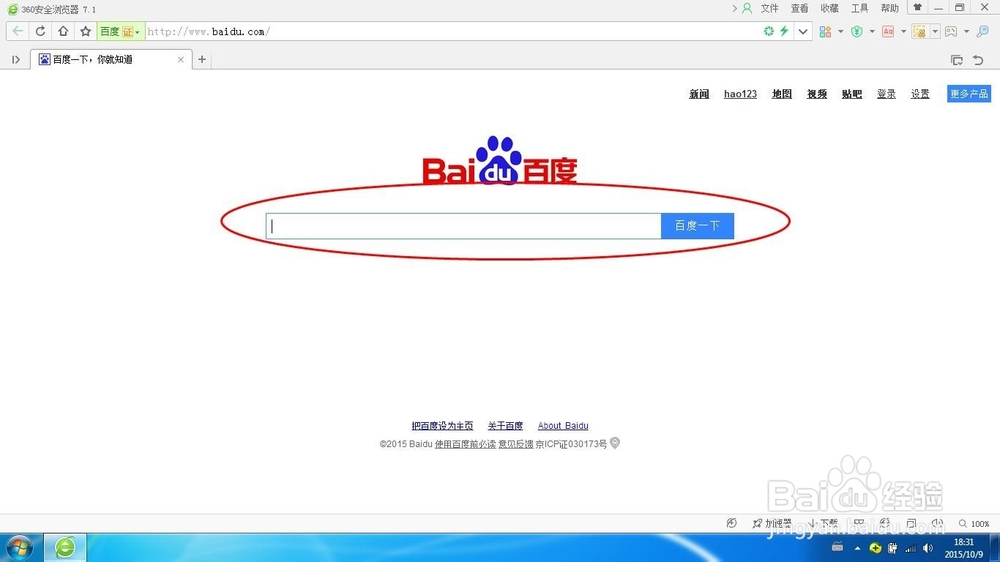
Task: Open the taskbar clock showing 18:31
Action: tap(964, 548)
